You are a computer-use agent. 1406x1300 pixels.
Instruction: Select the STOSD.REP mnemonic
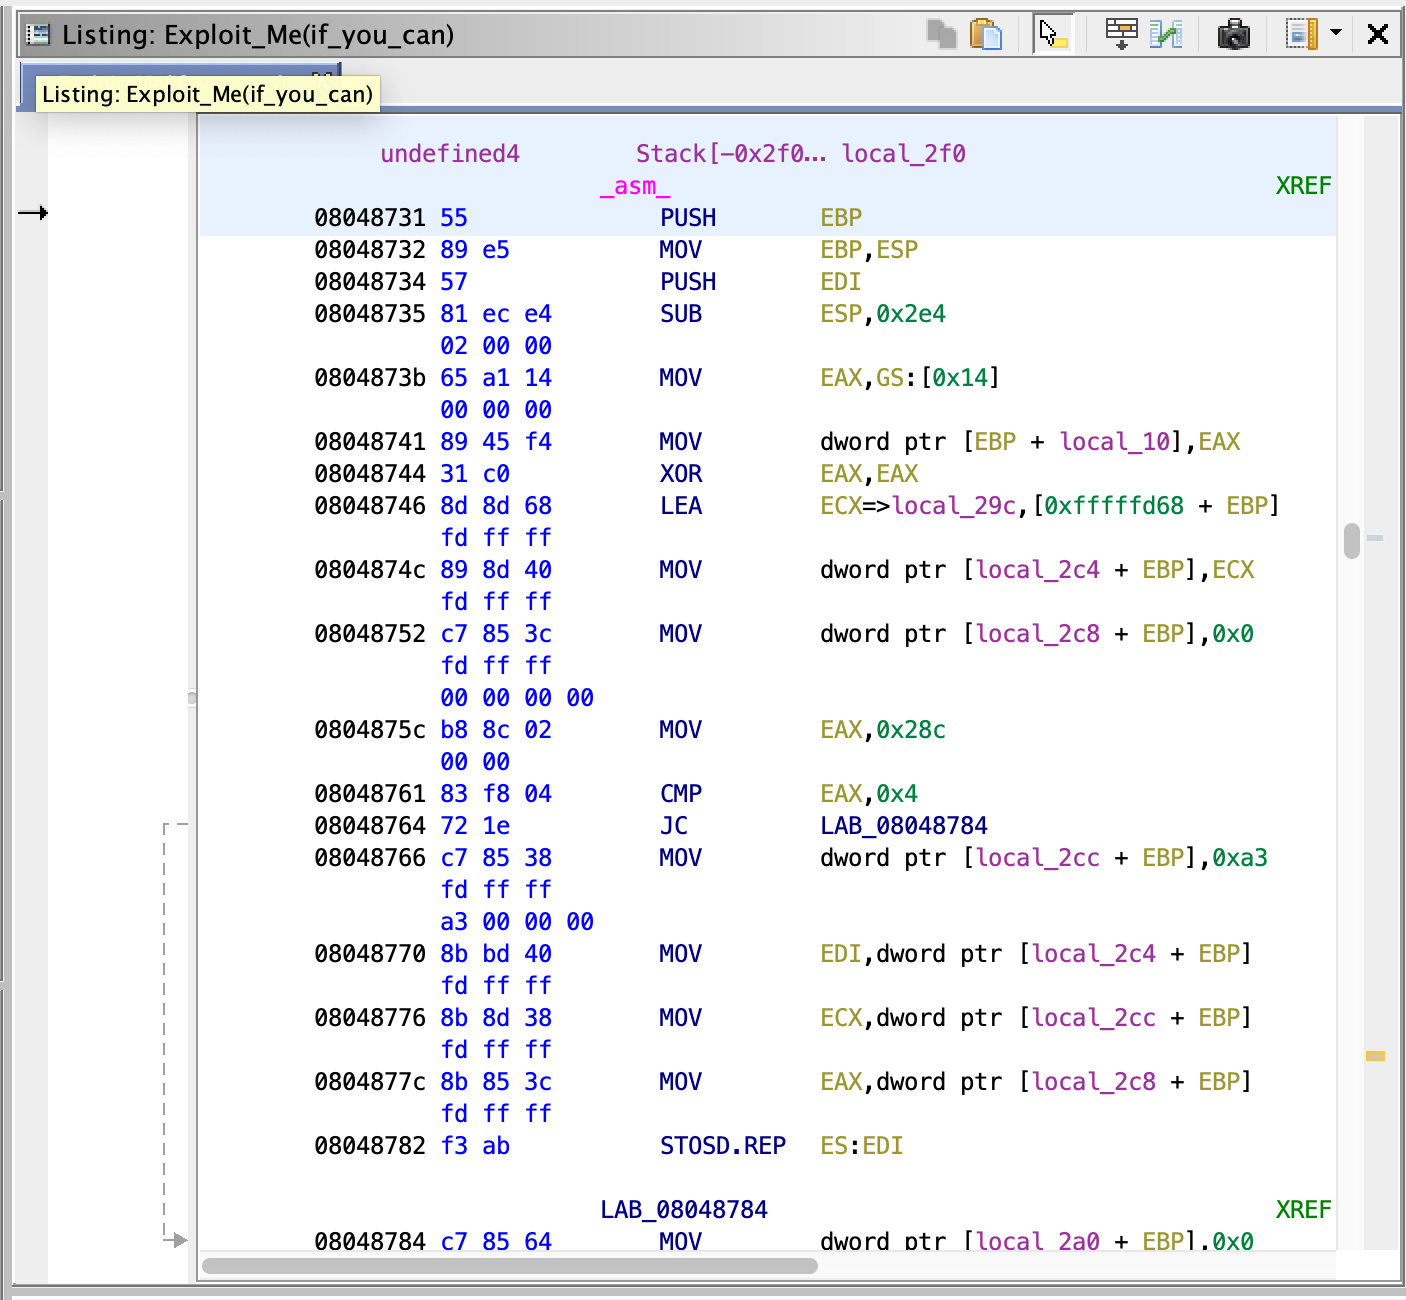point(722,1146)
